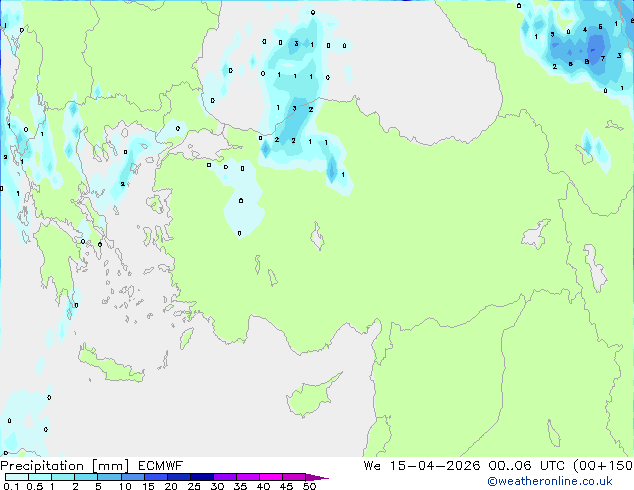Click the Sea of Marmara on map

204,147
